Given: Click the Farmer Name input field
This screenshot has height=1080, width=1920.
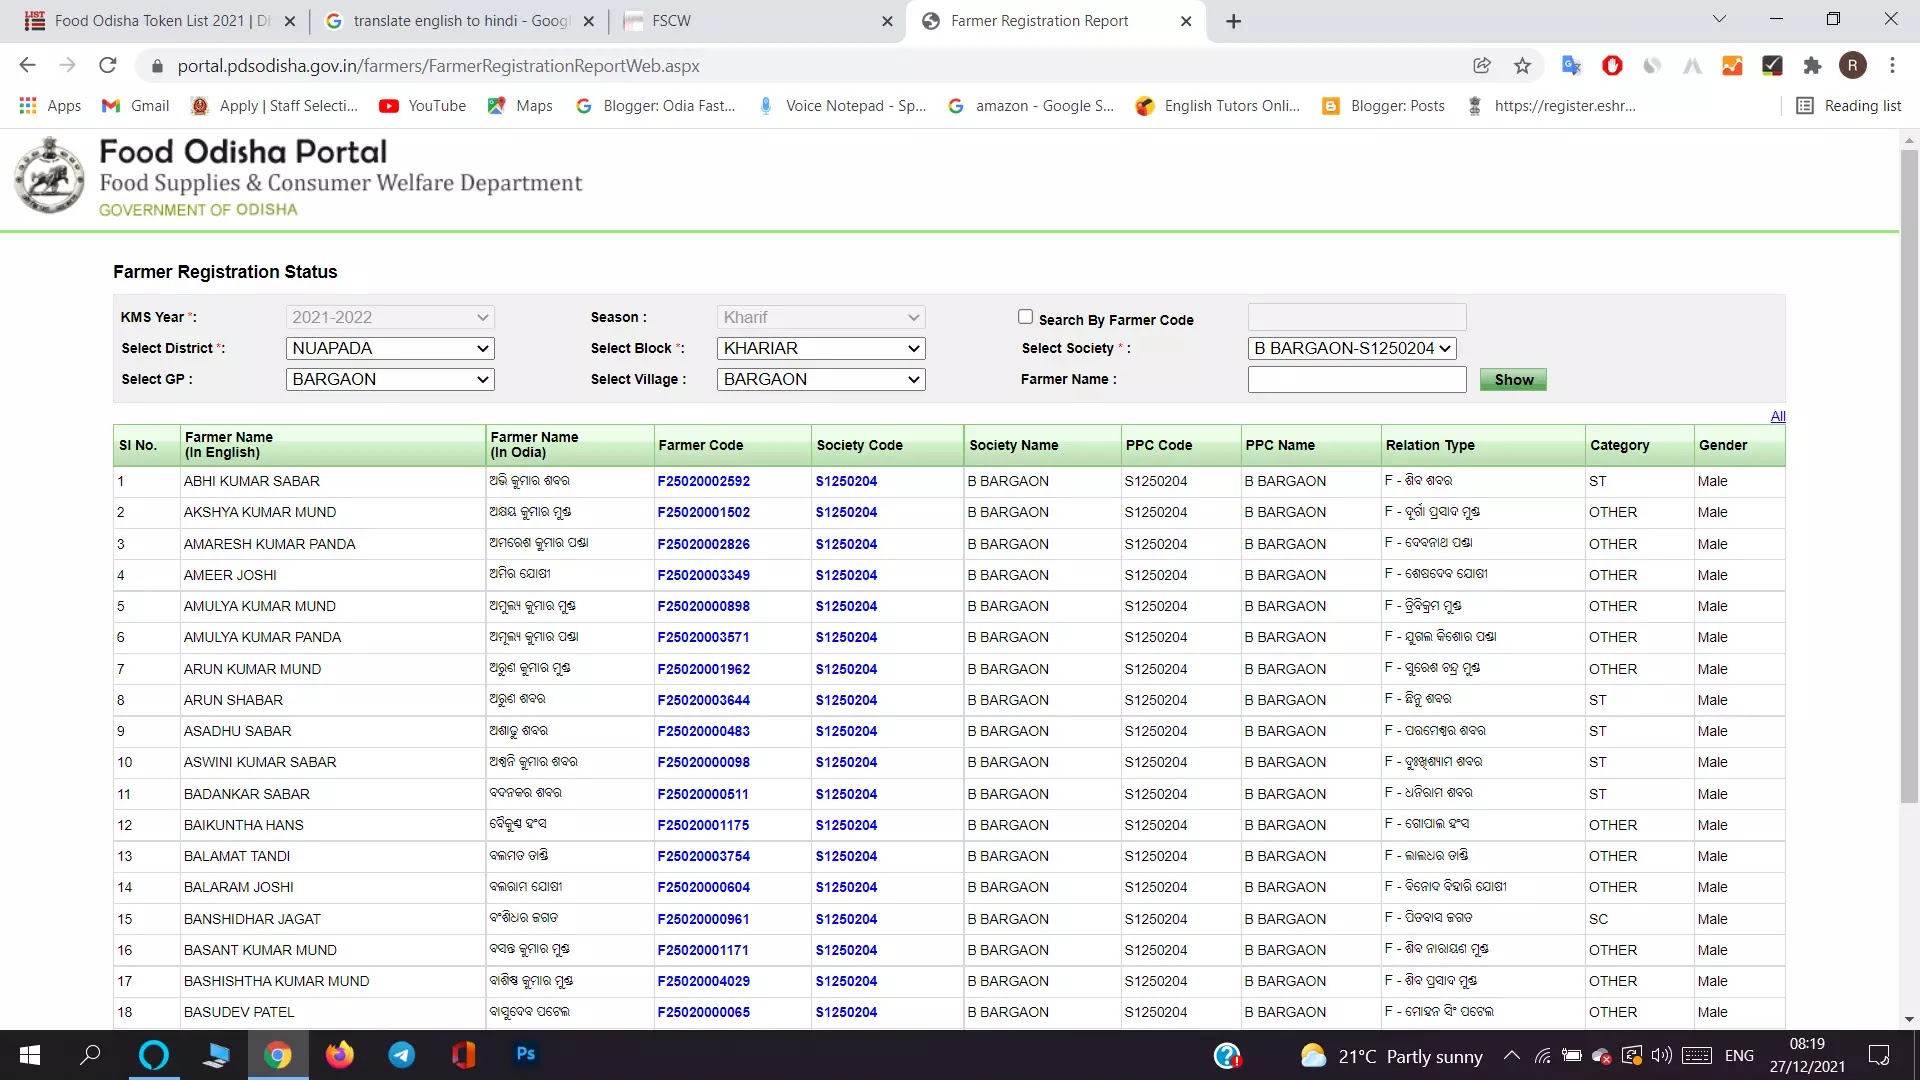Looking at the screenshot, I should click(x=1356, y=379).
